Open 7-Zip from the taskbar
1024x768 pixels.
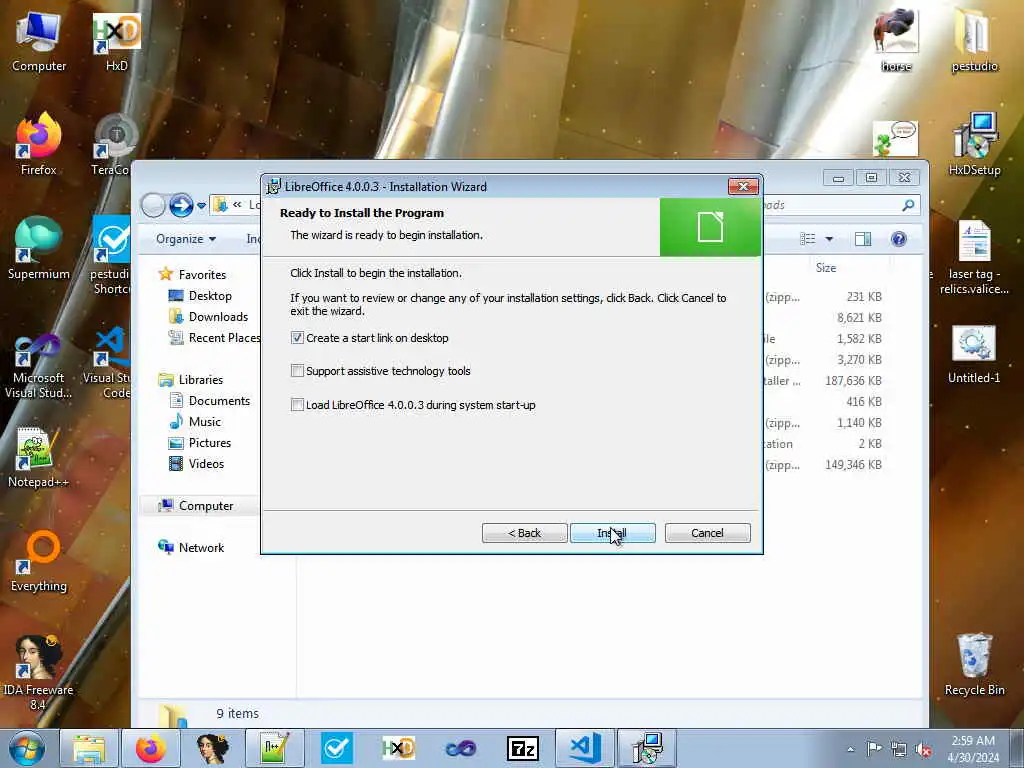522,748
